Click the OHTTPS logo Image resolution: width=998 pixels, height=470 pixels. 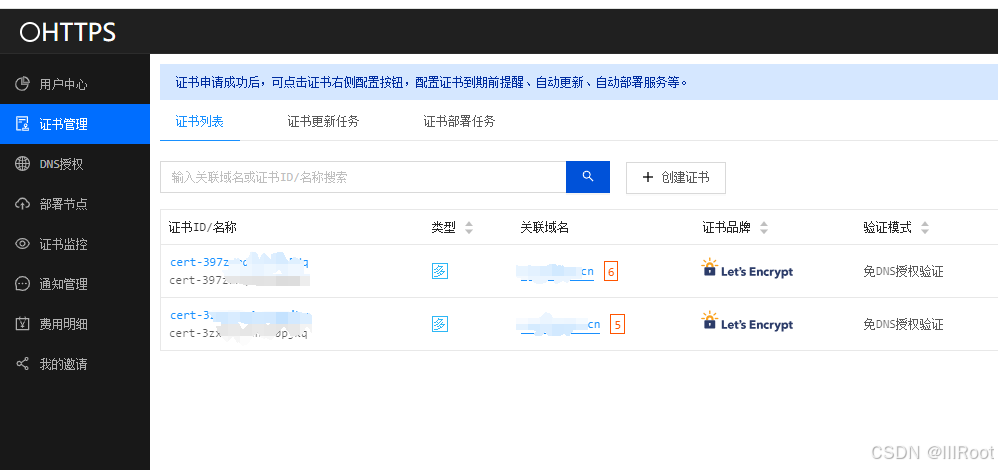coord(67,32)
